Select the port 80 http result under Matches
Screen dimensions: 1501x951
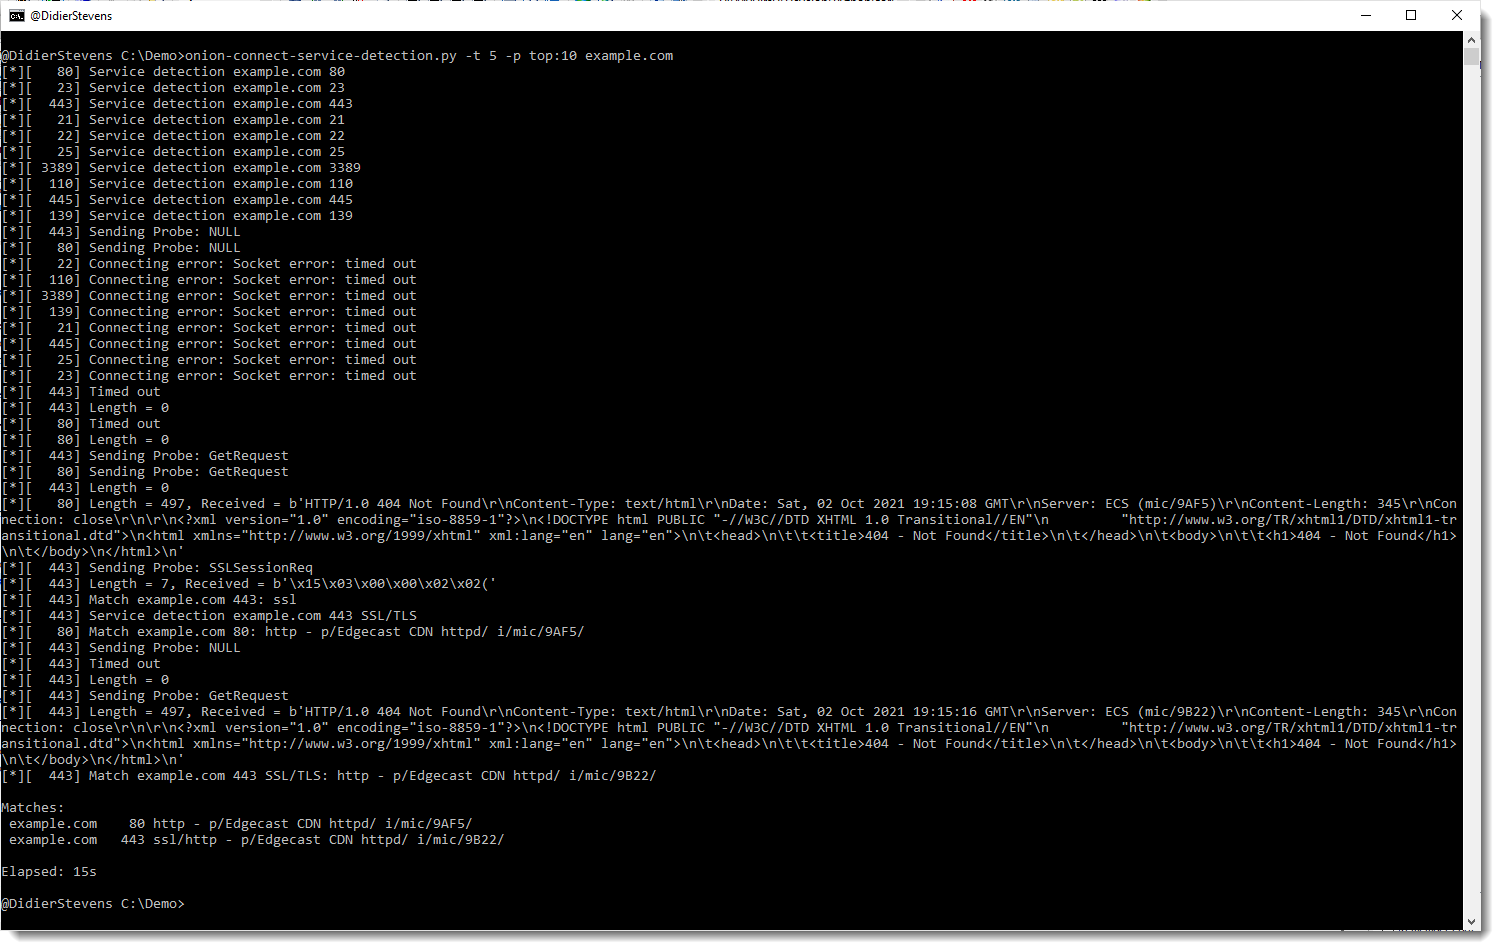tap(240, 824)
